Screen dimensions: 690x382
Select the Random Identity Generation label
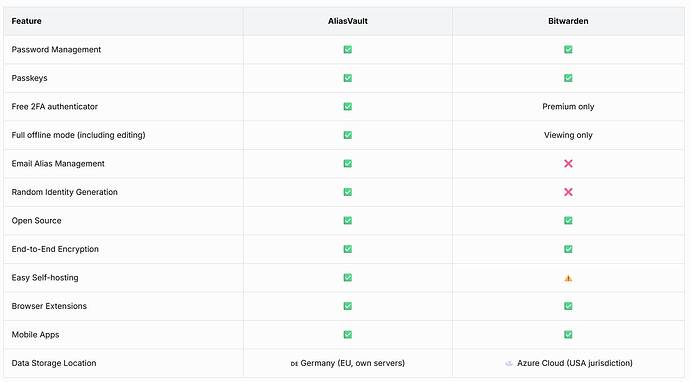click(x=65, y=192)
